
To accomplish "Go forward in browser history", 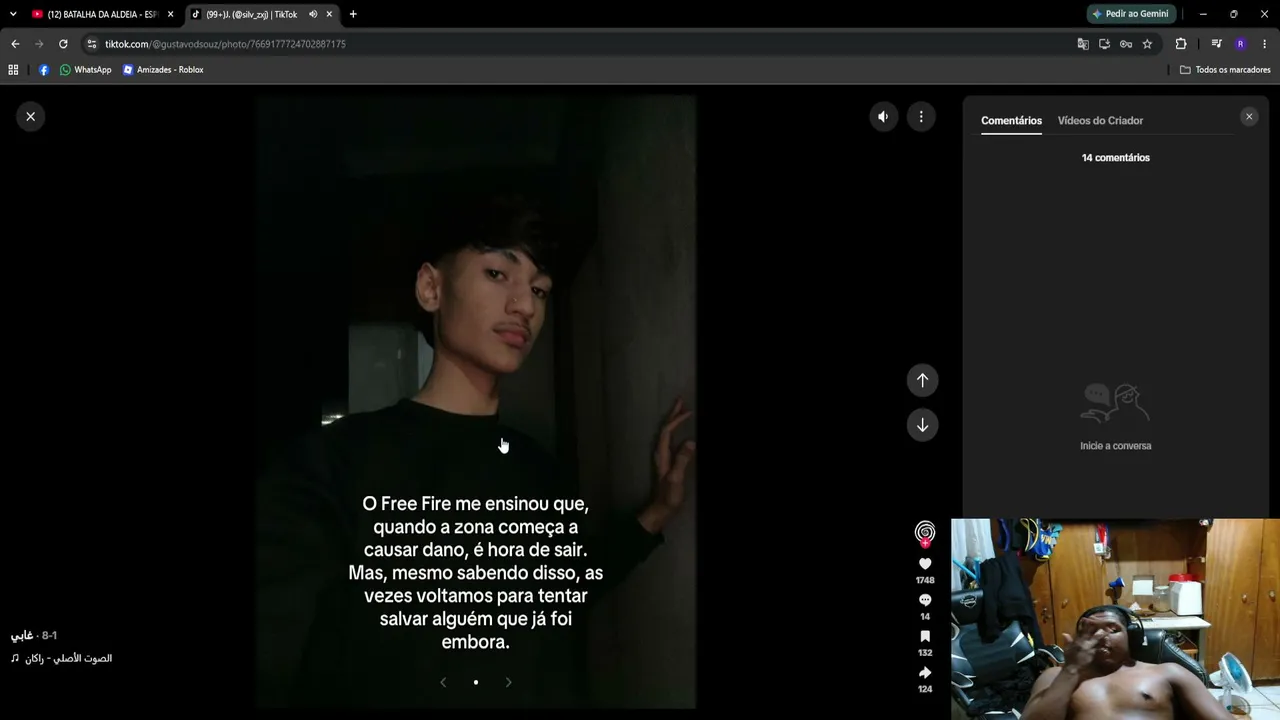I will pyautogui.click(x=39, y=44).
